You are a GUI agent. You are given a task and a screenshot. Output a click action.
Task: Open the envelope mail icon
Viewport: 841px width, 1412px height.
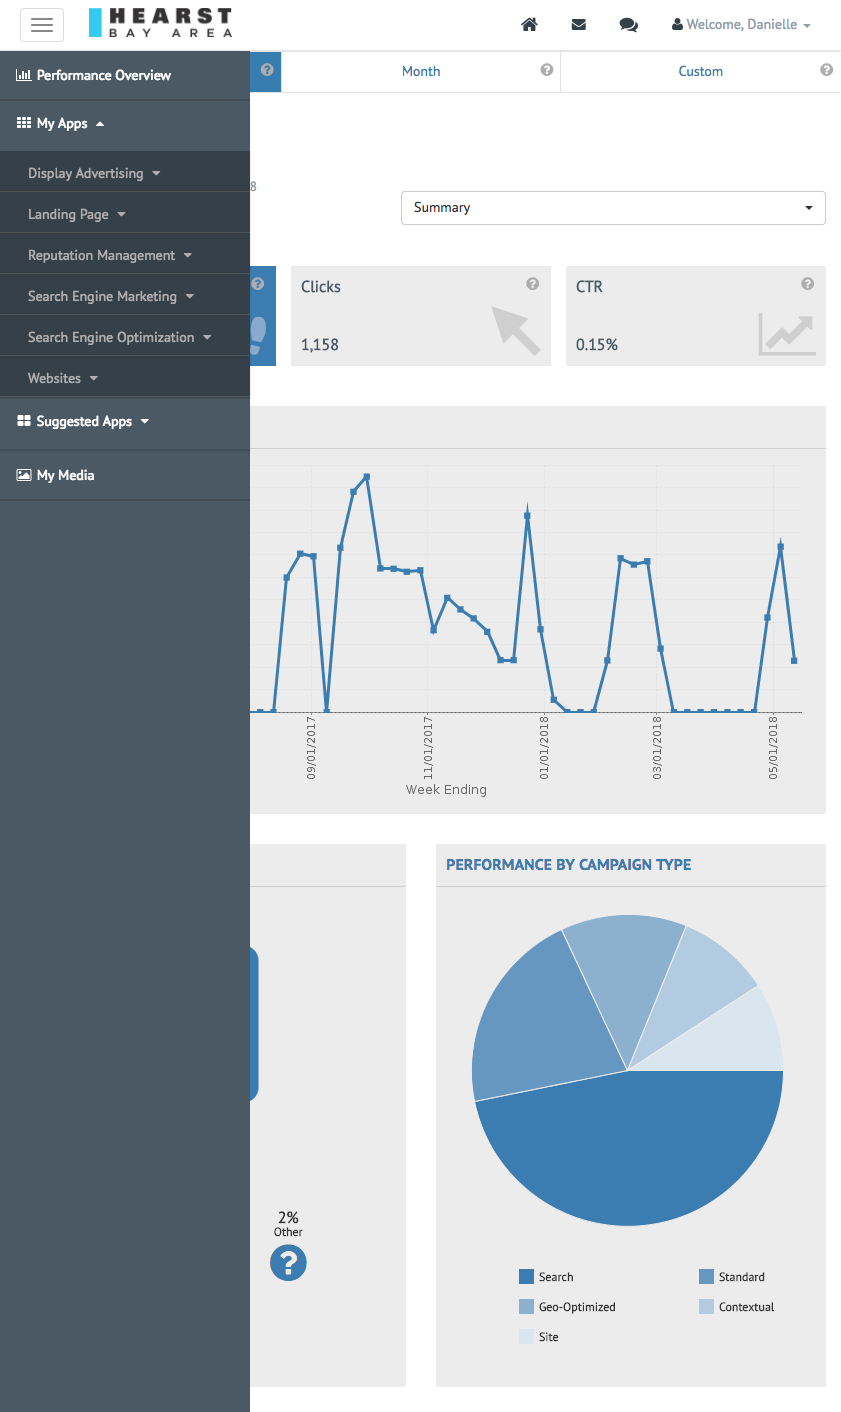pyautogui.click(x=579, y=24)
